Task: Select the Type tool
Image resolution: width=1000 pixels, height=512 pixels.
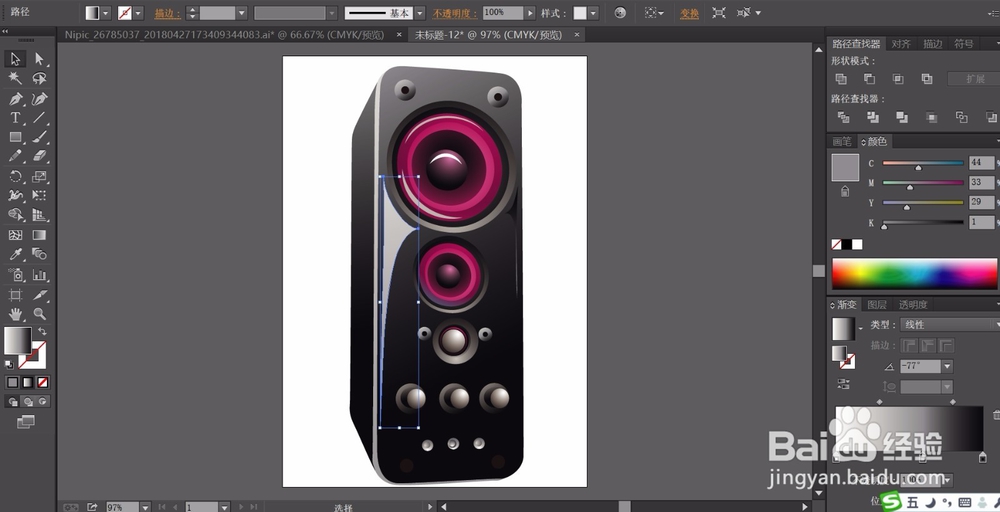Action: [x=15, y=118]
